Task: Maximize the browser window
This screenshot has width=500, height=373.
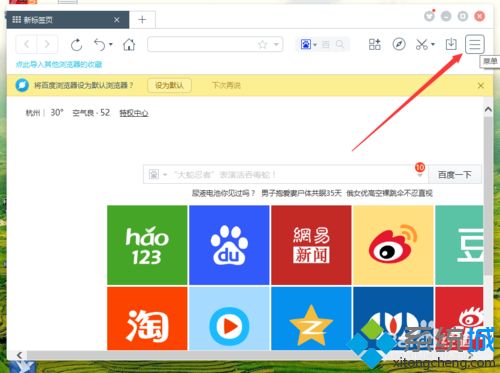Action: click(463, 16)
